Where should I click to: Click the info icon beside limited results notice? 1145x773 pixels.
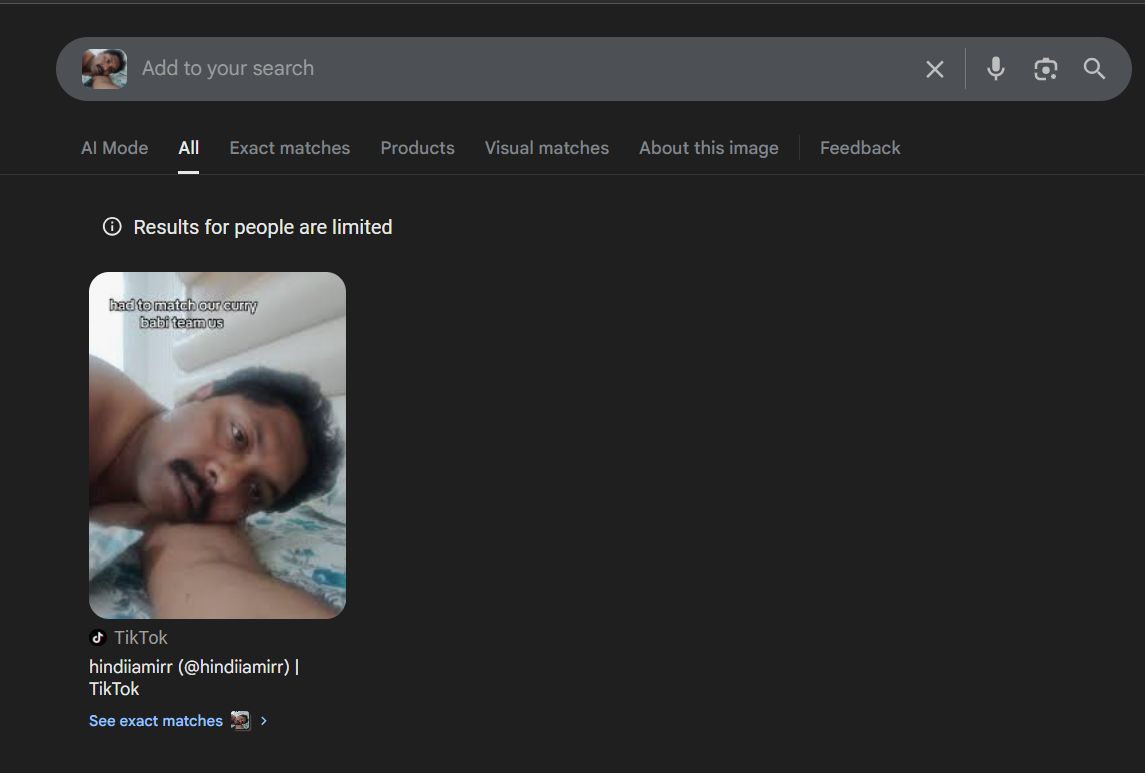(112, 227)
